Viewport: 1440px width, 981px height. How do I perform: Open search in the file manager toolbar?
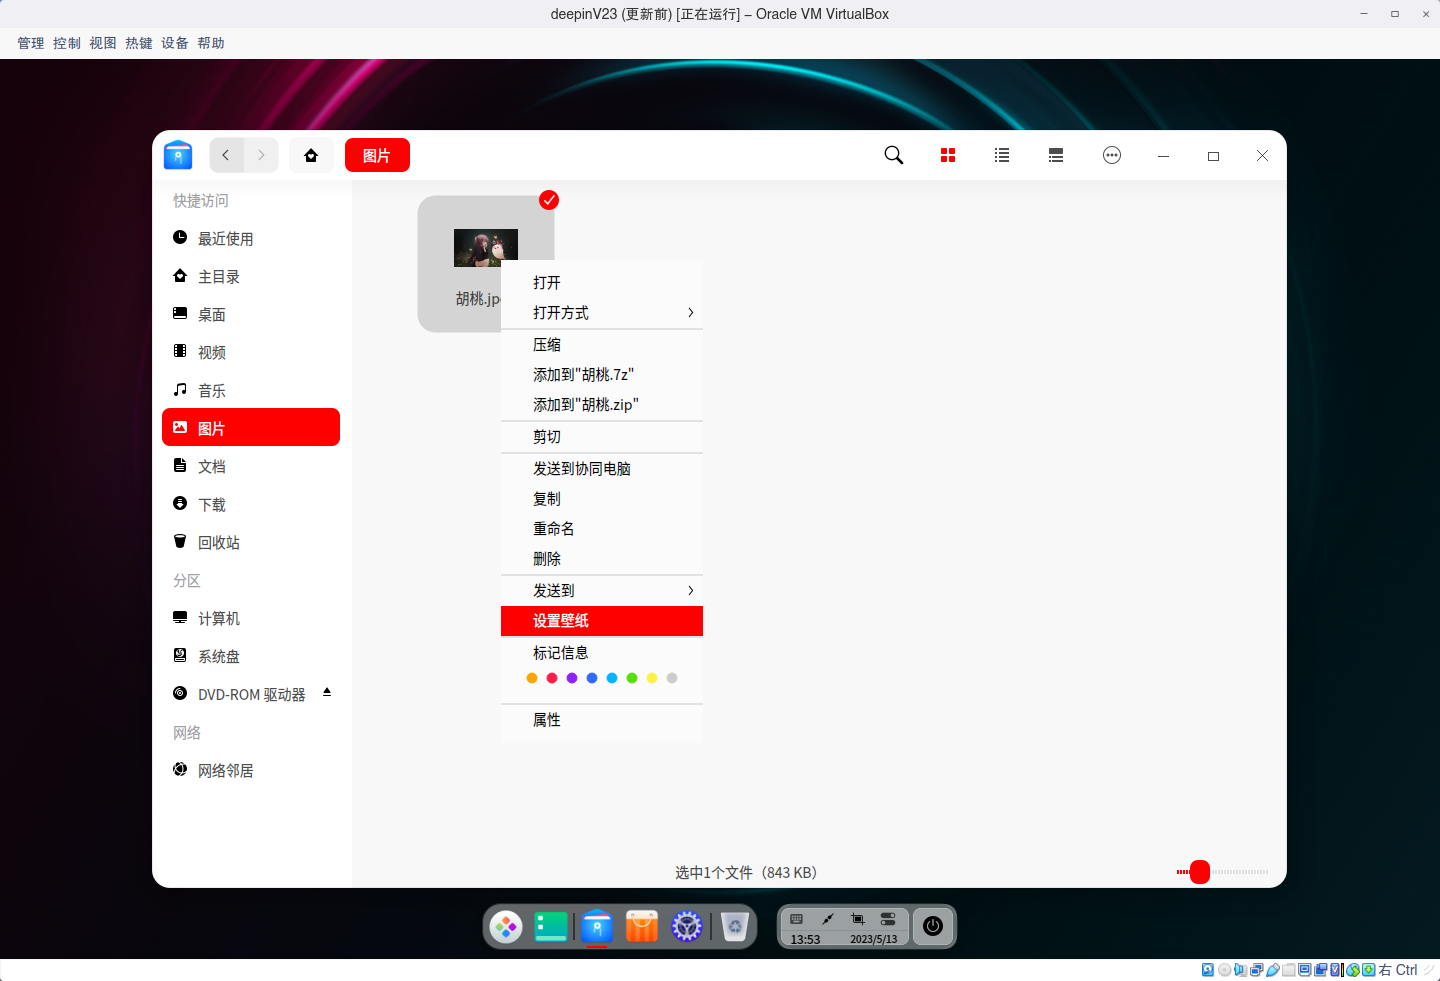893,155
